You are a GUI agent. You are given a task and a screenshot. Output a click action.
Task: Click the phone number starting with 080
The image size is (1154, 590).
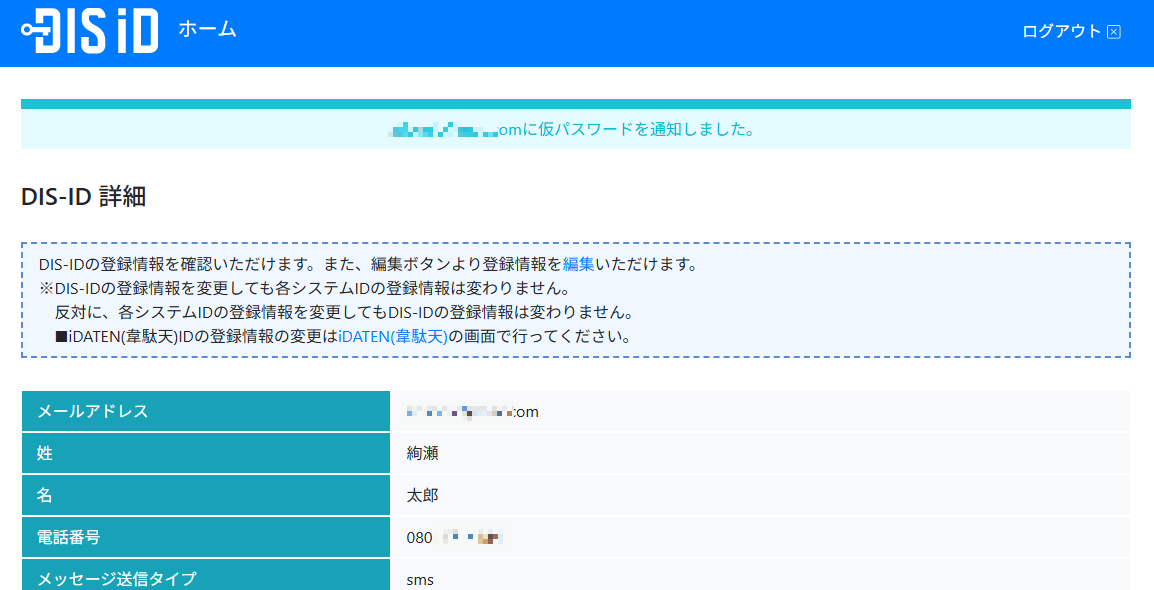[x=453, y=538]
